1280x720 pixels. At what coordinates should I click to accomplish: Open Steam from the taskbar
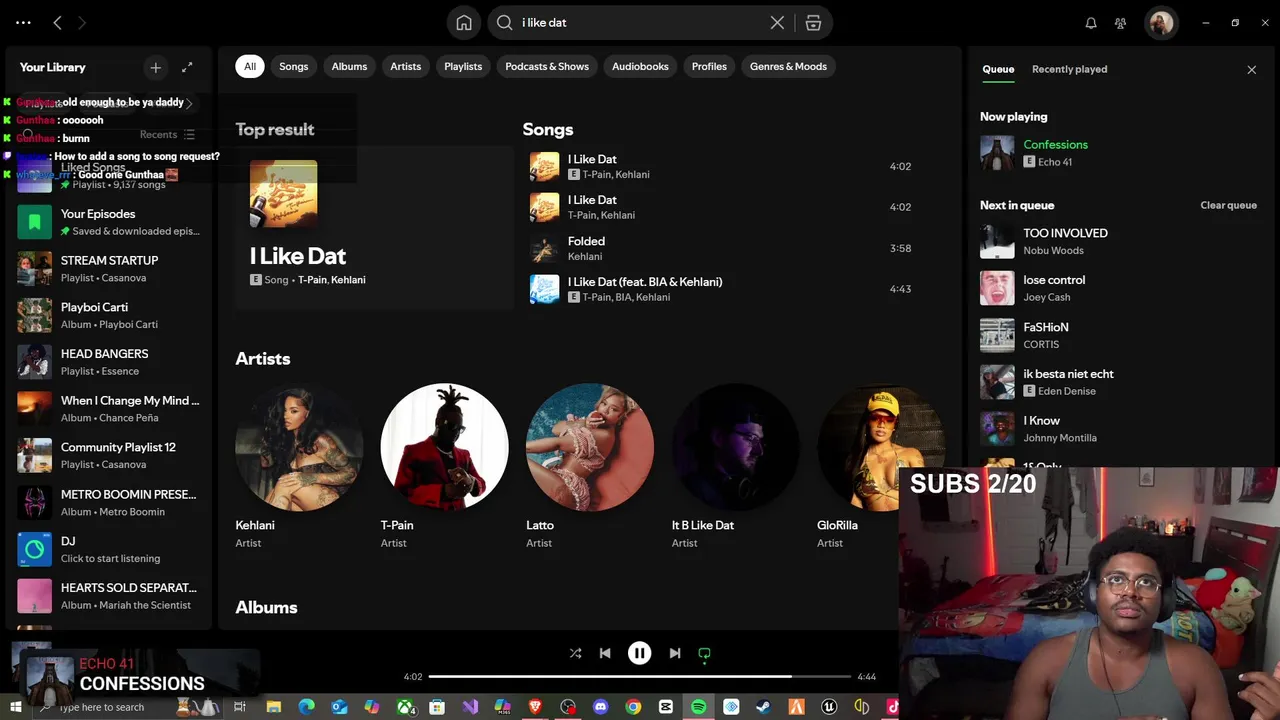[x=764, y=707]
